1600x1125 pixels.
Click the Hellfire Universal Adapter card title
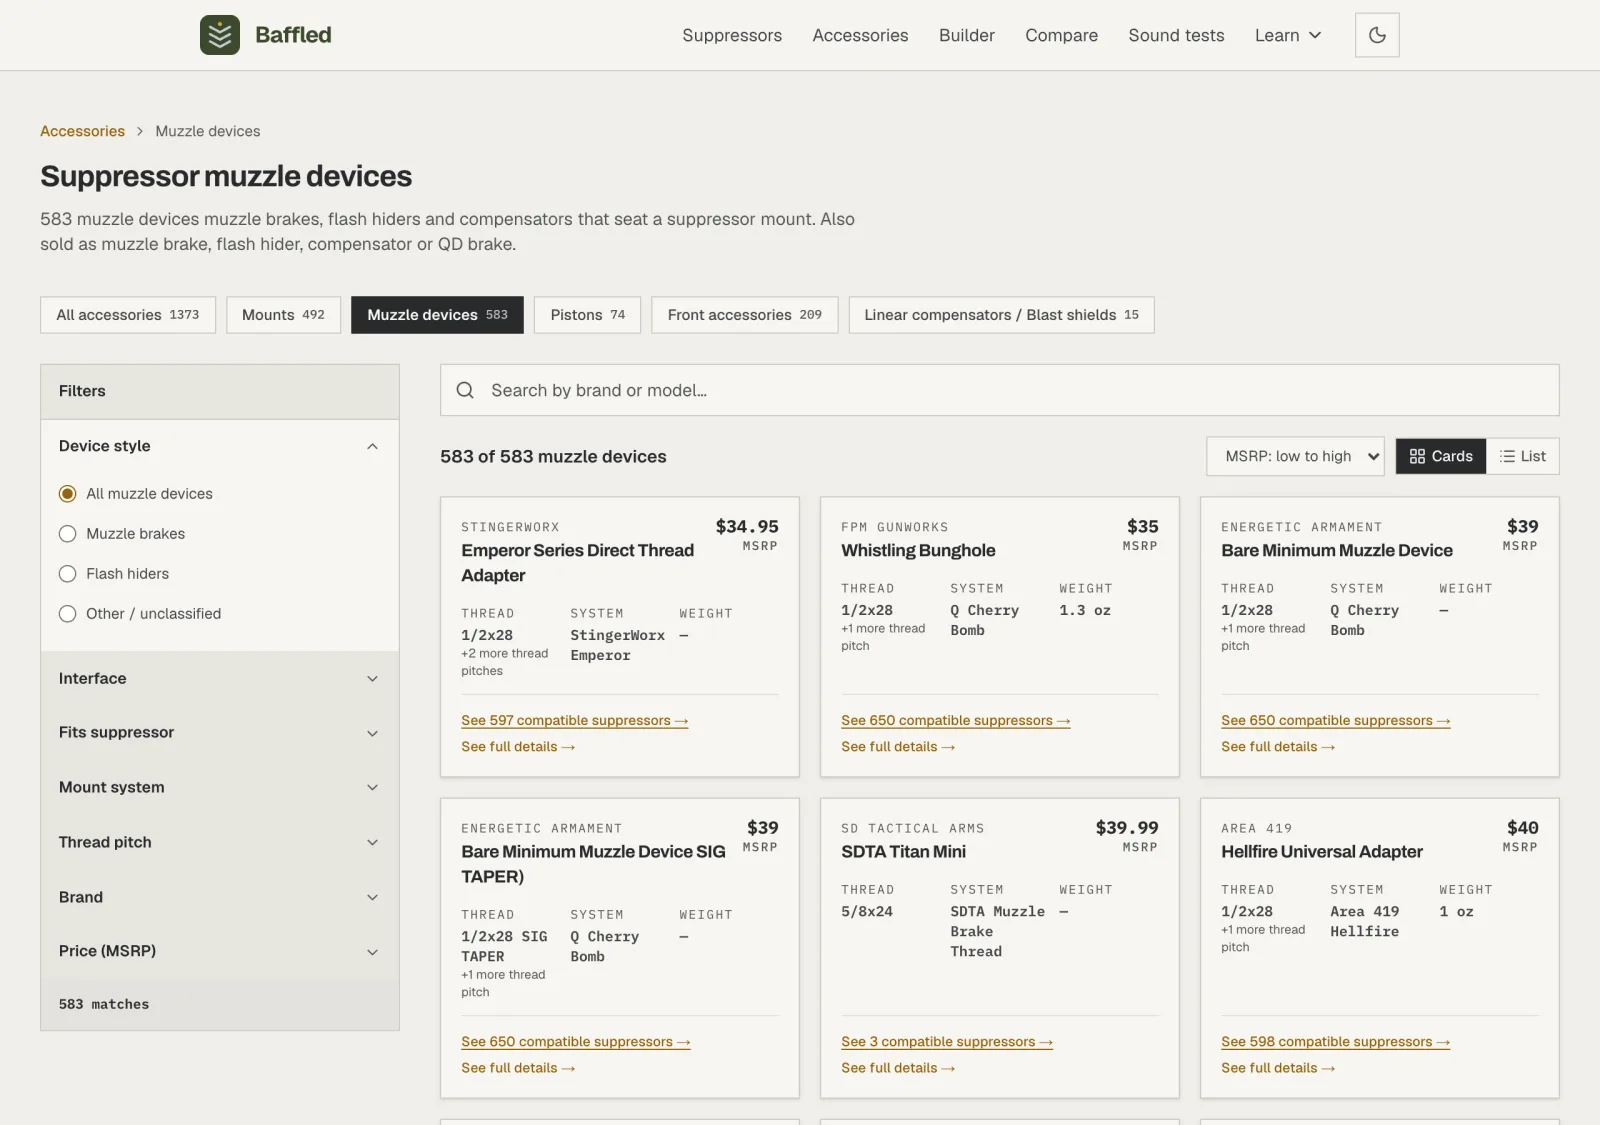1321,852
